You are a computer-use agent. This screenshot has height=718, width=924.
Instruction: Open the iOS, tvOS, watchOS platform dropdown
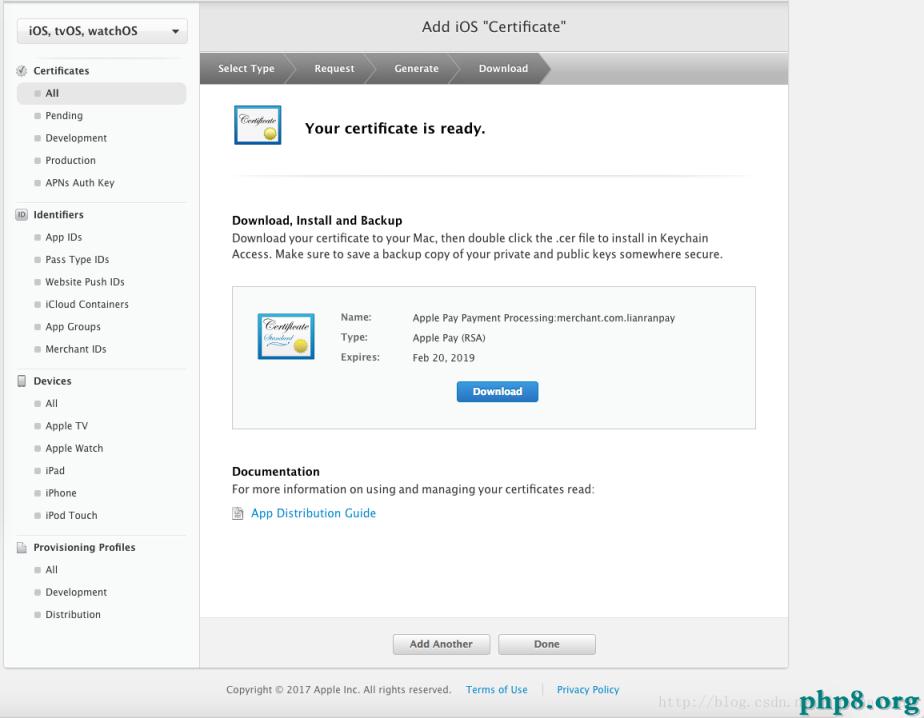click(101, 32)
